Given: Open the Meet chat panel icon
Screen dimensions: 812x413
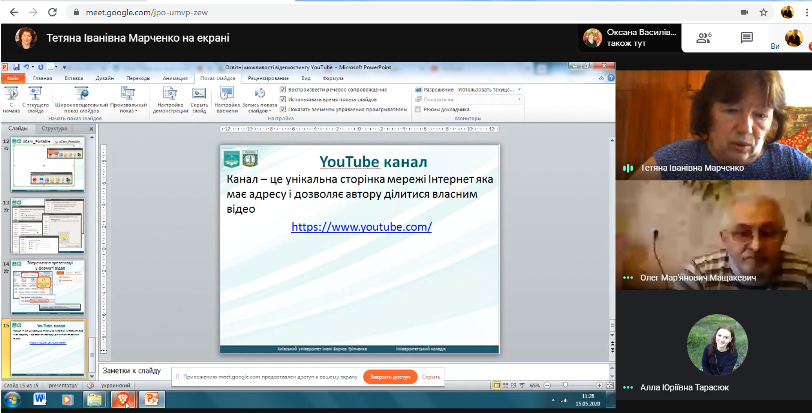Looking at the screenshot, I should (746, 38).
